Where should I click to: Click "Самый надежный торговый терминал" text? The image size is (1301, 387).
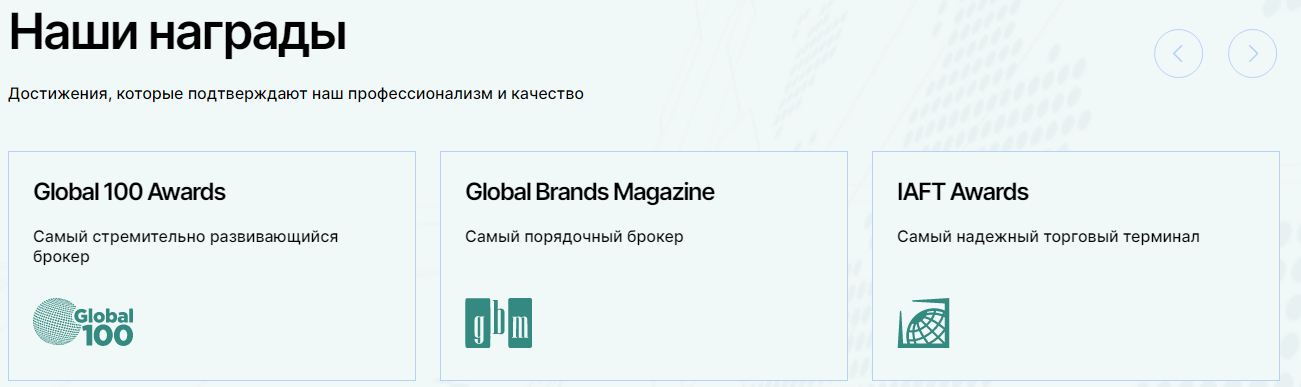(x=1048, y=237)
